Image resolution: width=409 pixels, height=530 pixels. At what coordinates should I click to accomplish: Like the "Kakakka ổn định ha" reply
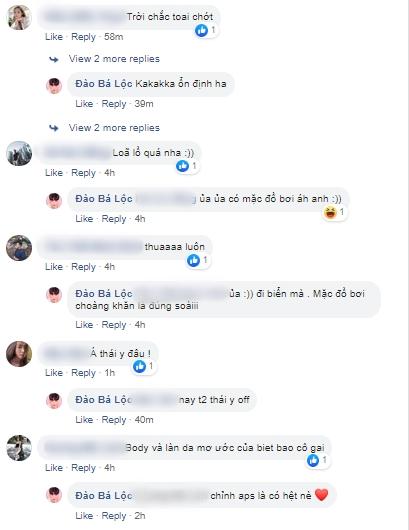(x=84, y=104)
